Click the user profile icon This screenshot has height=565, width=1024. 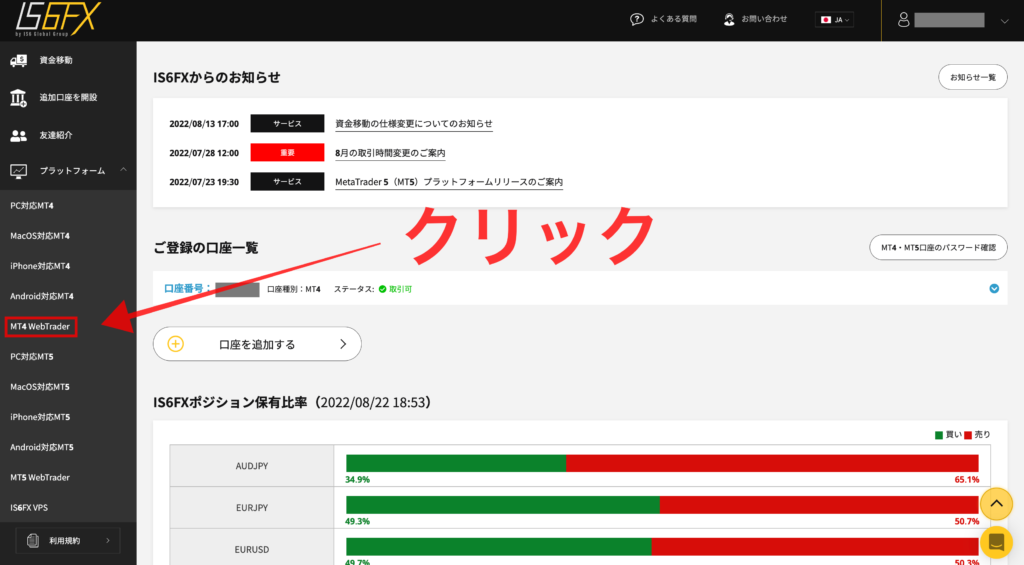click(903, 20)
